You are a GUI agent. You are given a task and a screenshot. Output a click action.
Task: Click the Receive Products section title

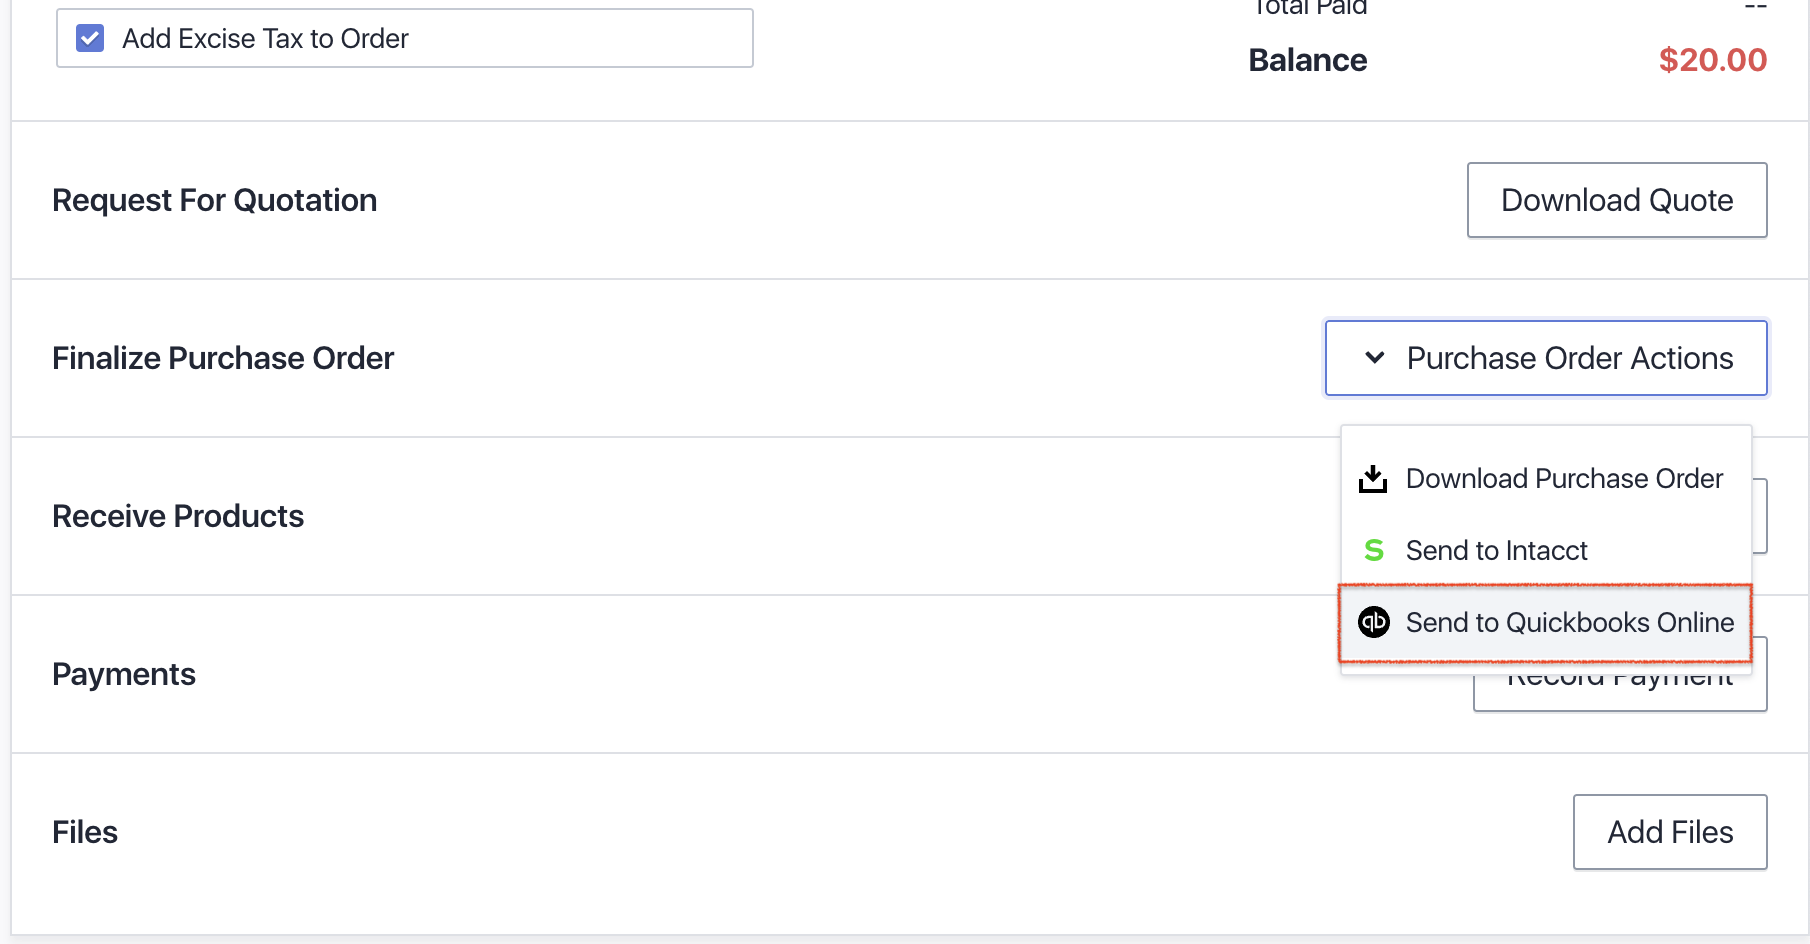(178, 516)
